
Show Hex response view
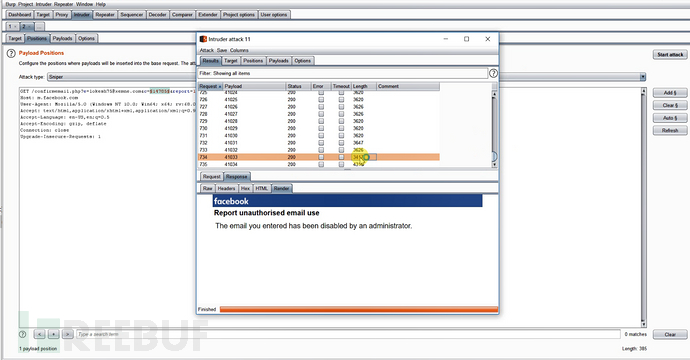pyautogui.click(x=245, y=188)
